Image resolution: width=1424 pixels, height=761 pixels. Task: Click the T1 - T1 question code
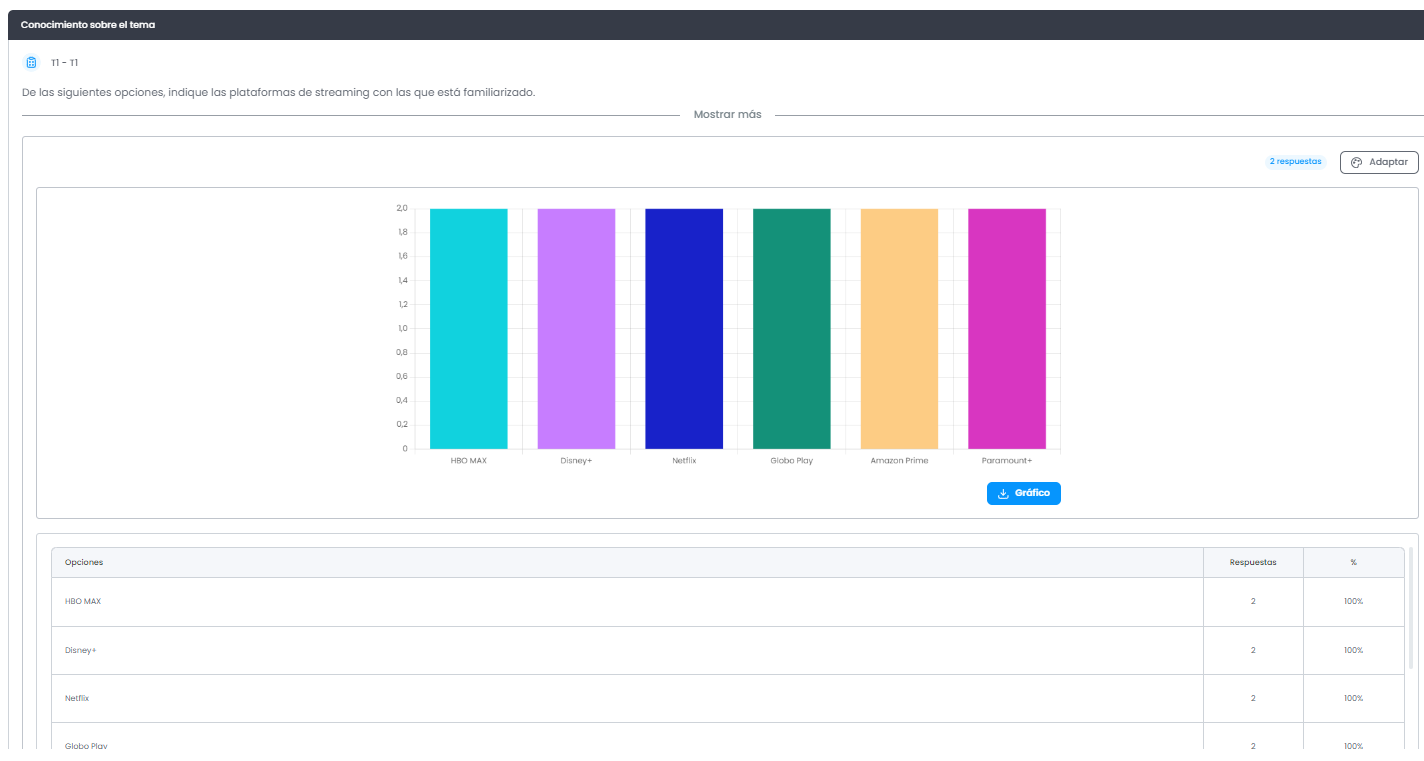click(65, 63)
